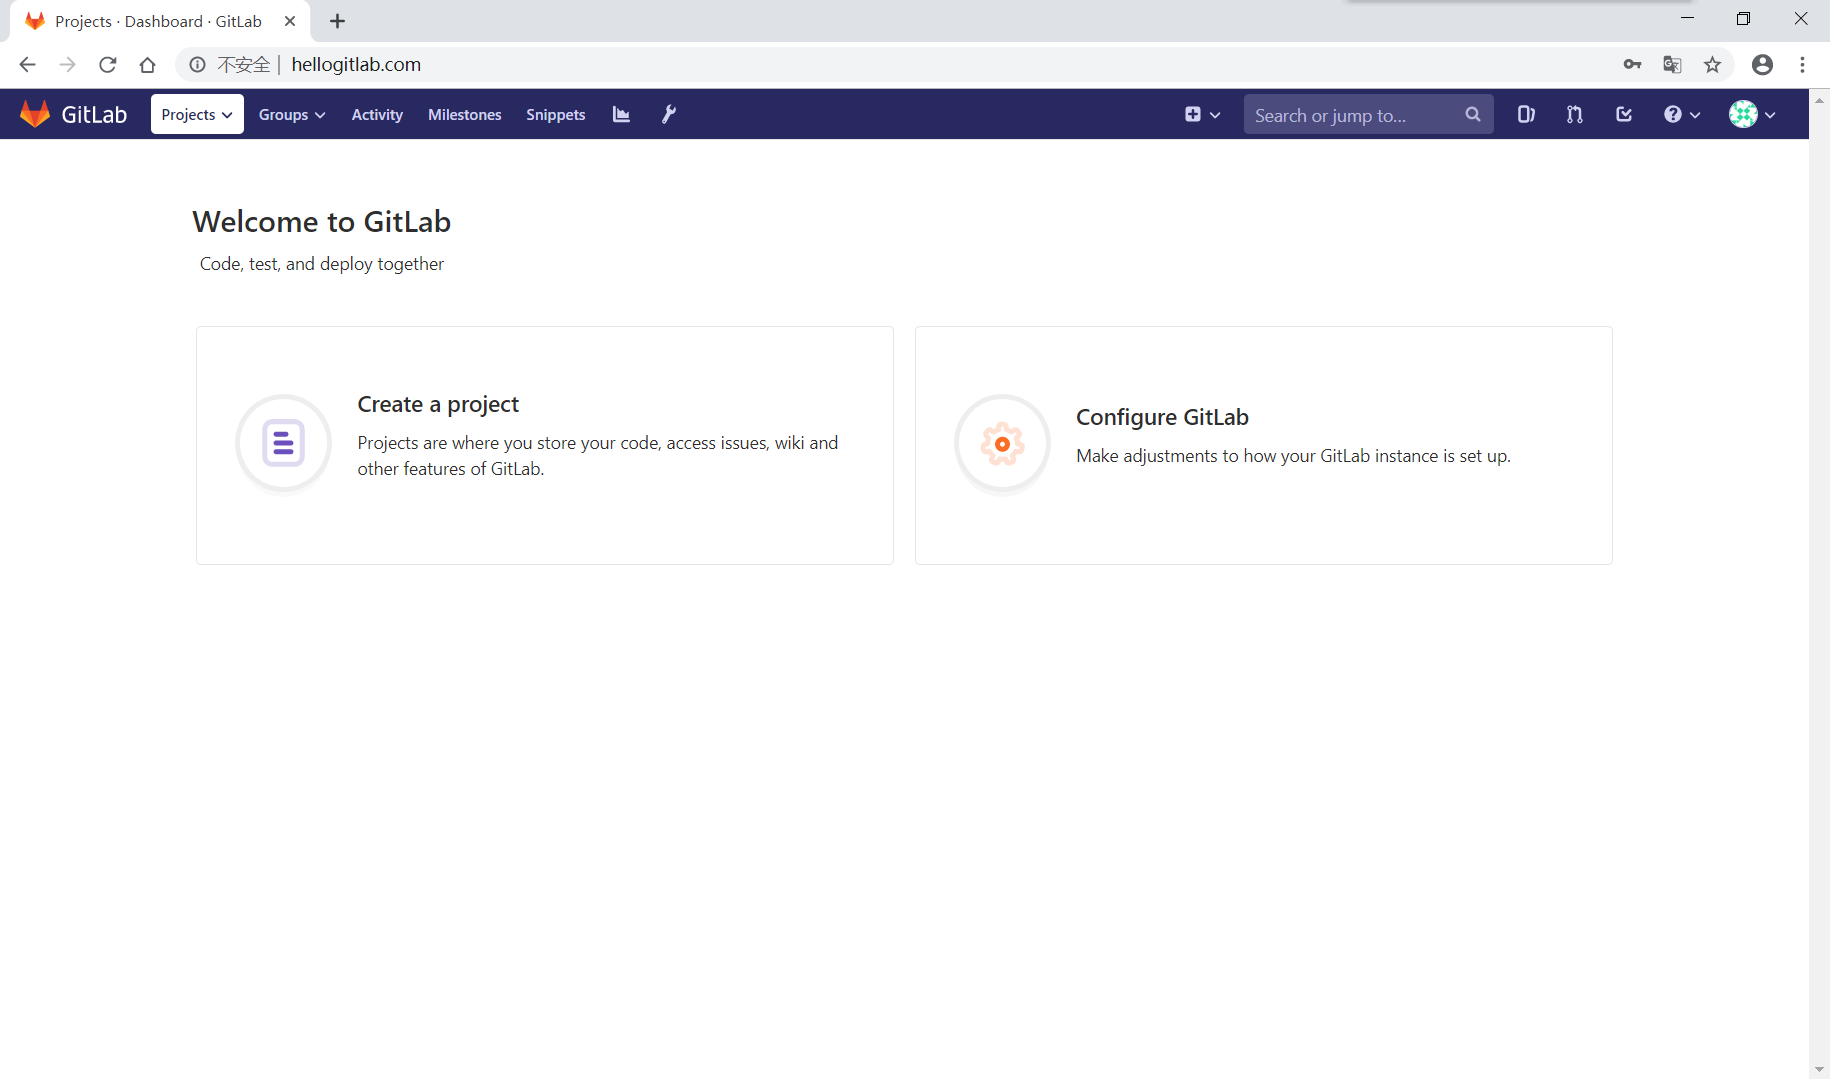Reload the current page
The height and width of the screenshot is (1079, 1830).
pyautogui.click(x=108, y=65)
